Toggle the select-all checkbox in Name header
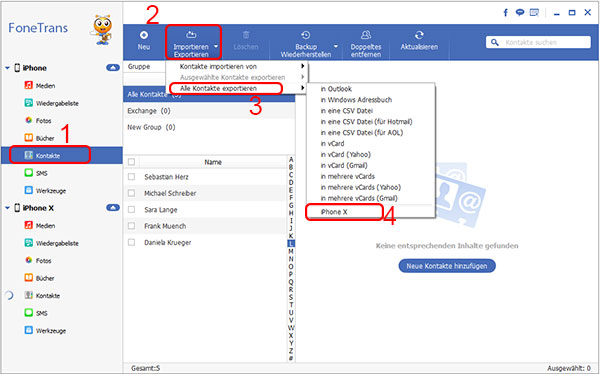The image size is (600, 374). point(131,162)
